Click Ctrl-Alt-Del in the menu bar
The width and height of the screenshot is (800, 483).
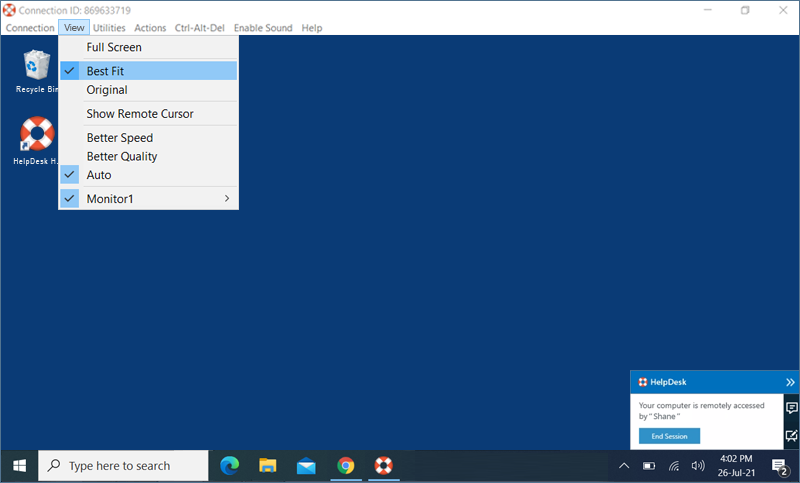(x=199, y=28)
